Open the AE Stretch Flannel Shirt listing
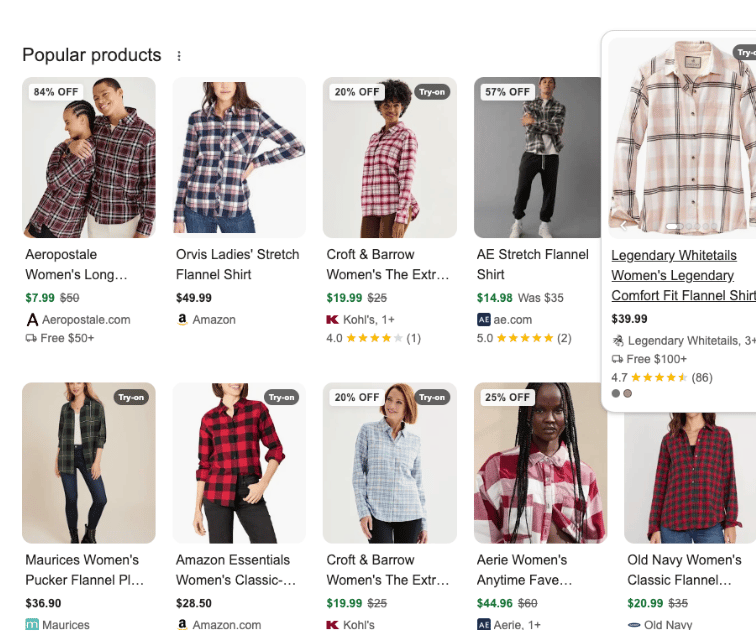Image resolution: width=756 pixels, height=644 pixels. click(x=520, y=264)
